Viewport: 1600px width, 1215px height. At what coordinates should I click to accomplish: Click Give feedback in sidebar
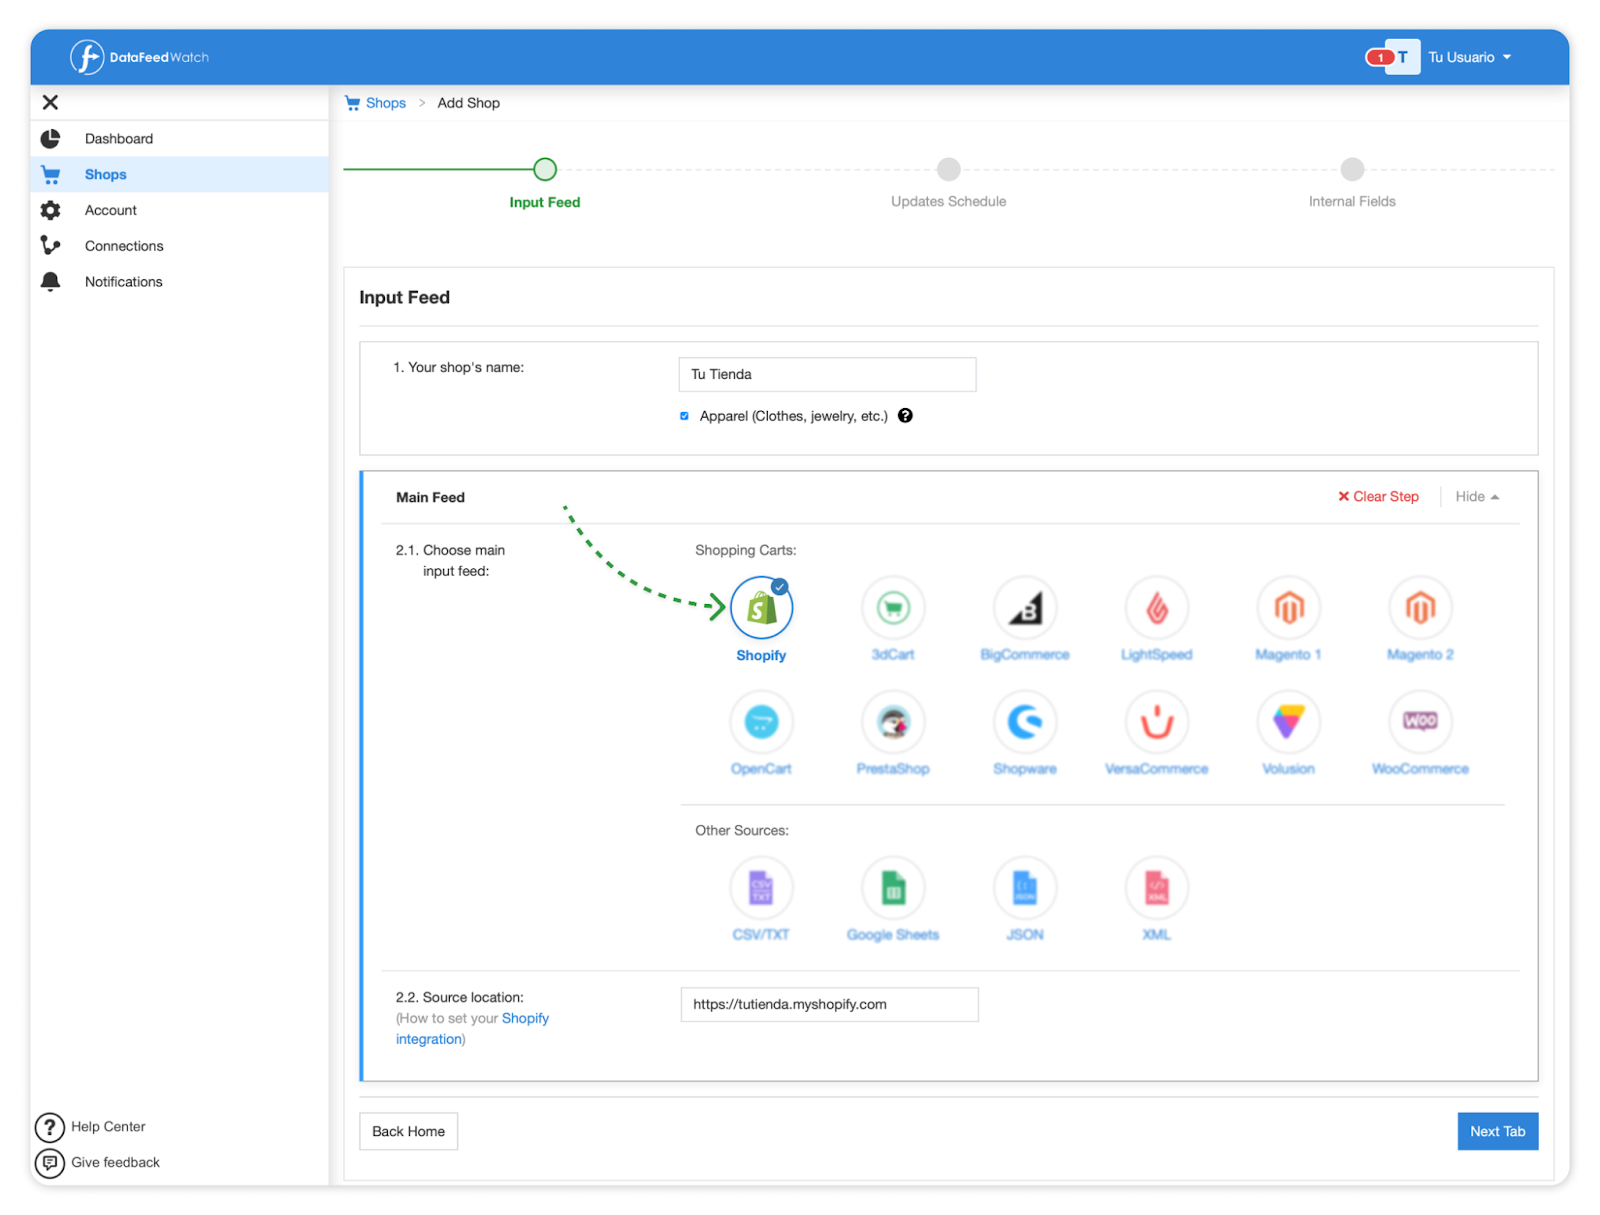[x=98, y=1163]
